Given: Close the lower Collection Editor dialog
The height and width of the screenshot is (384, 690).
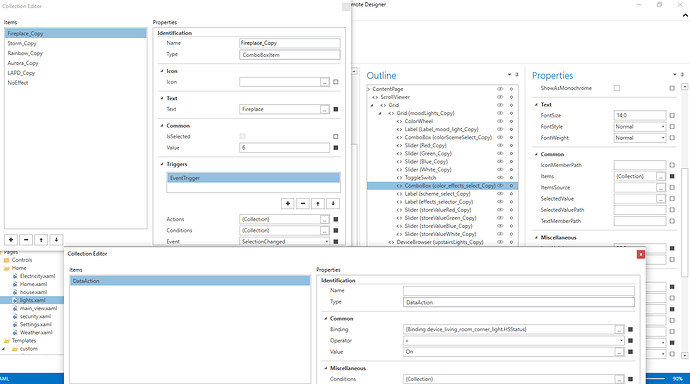Looking at the screenshot, I should pos(641,254).
